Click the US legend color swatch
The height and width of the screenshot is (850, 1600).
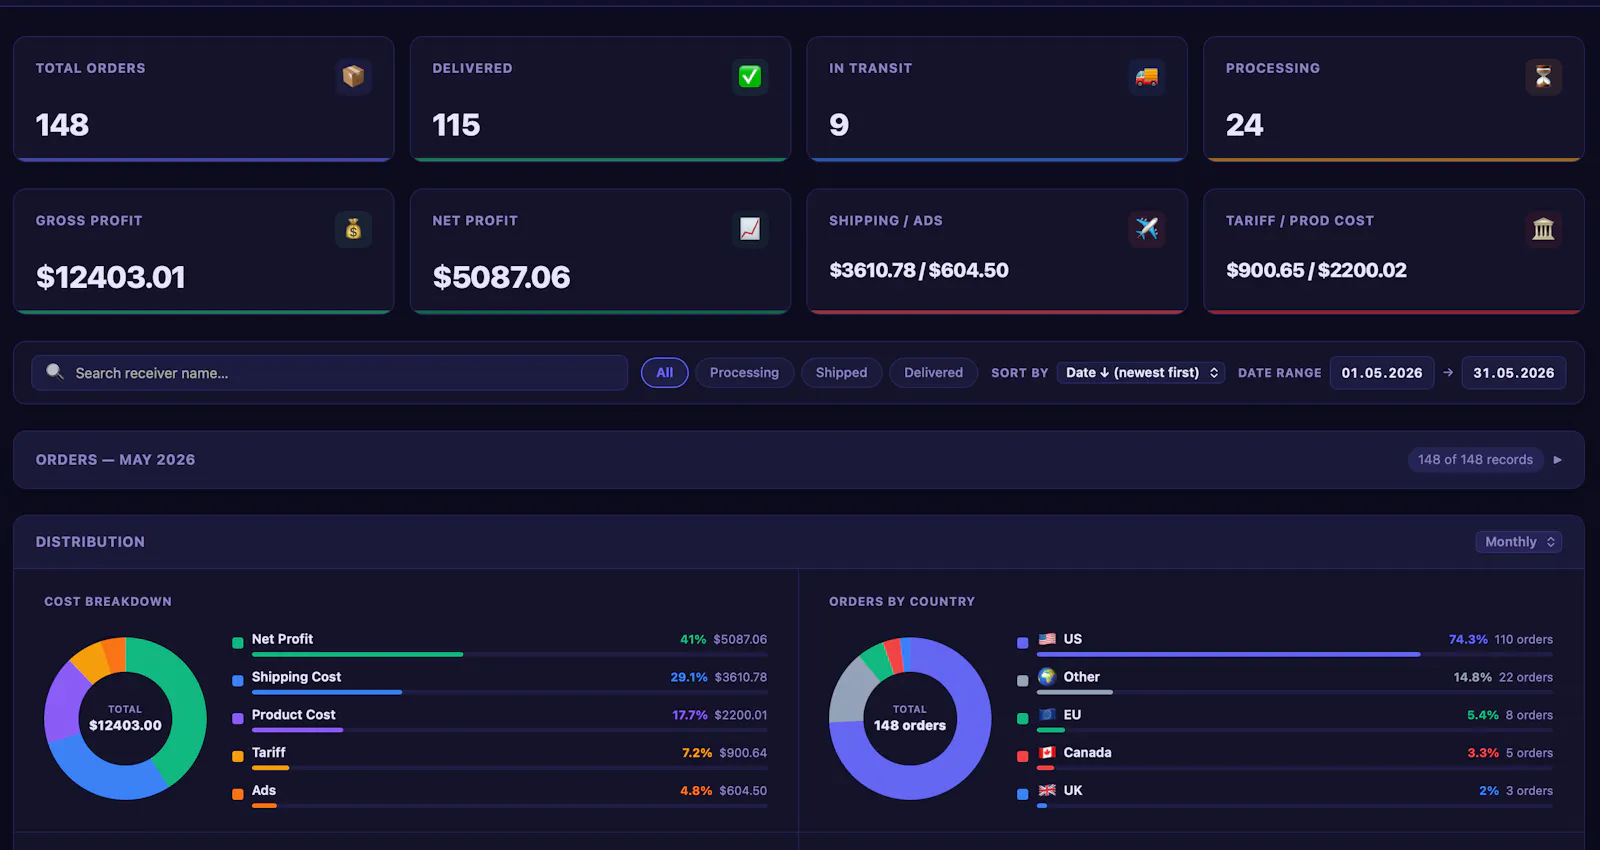click(x=1023, y=643)
